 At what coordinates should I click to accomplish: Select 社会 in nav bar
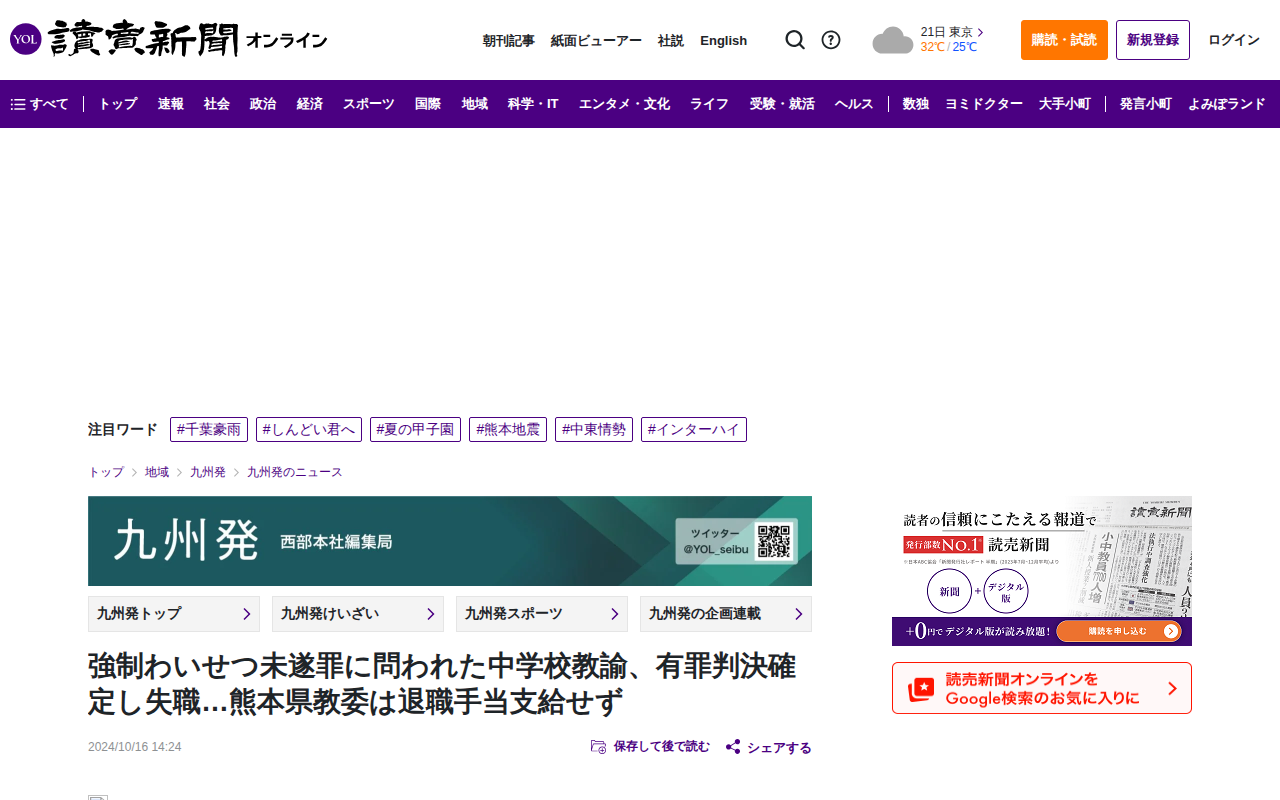click(x=217, y=104)
